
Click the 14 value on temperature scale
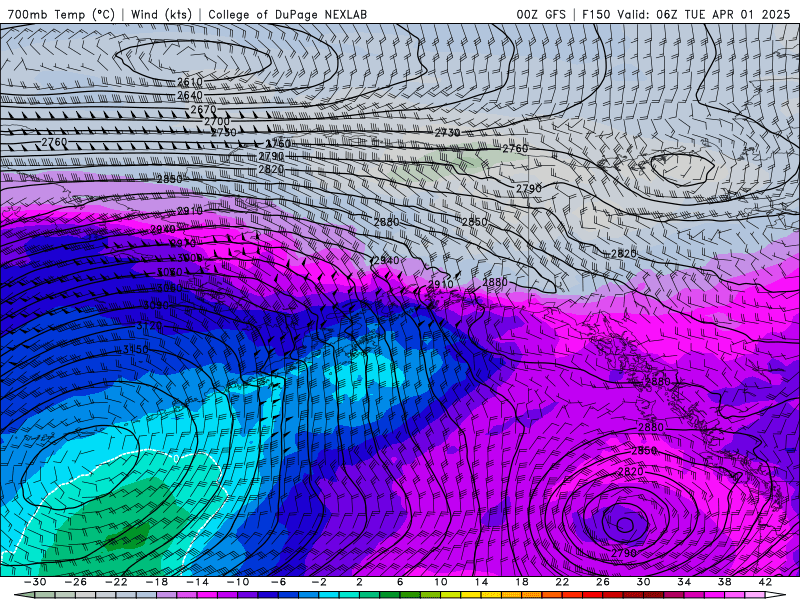481,582
